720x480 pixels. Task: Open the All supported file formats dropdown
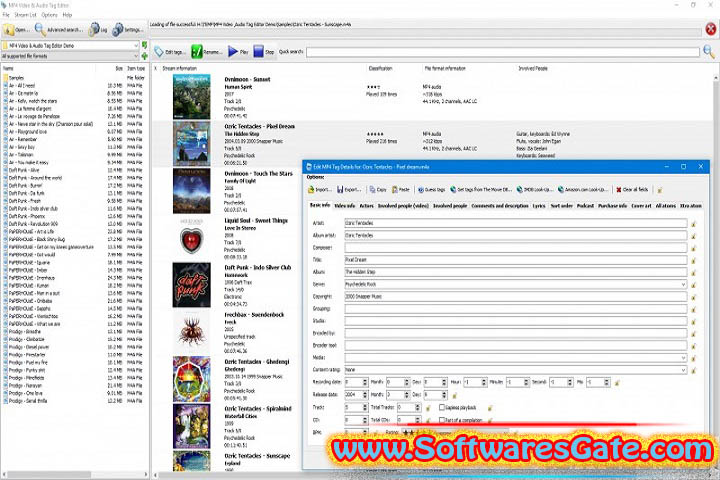pyautogui.click(x=135, y=56)
